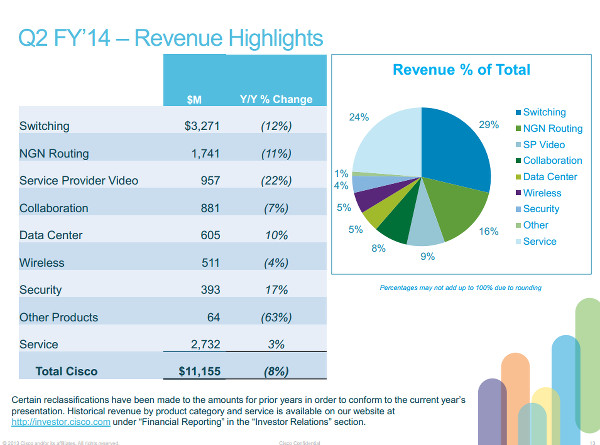Select the 'Other Products' row label
600x445 pixels.
[x=59, y=317]
